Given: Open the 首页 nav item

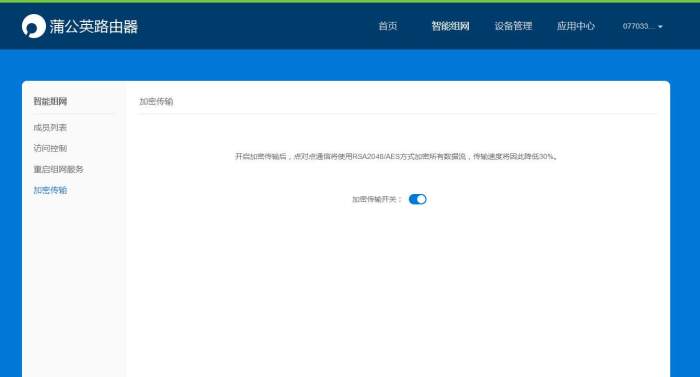Looking at the screenshot, I should coord(388,26).
